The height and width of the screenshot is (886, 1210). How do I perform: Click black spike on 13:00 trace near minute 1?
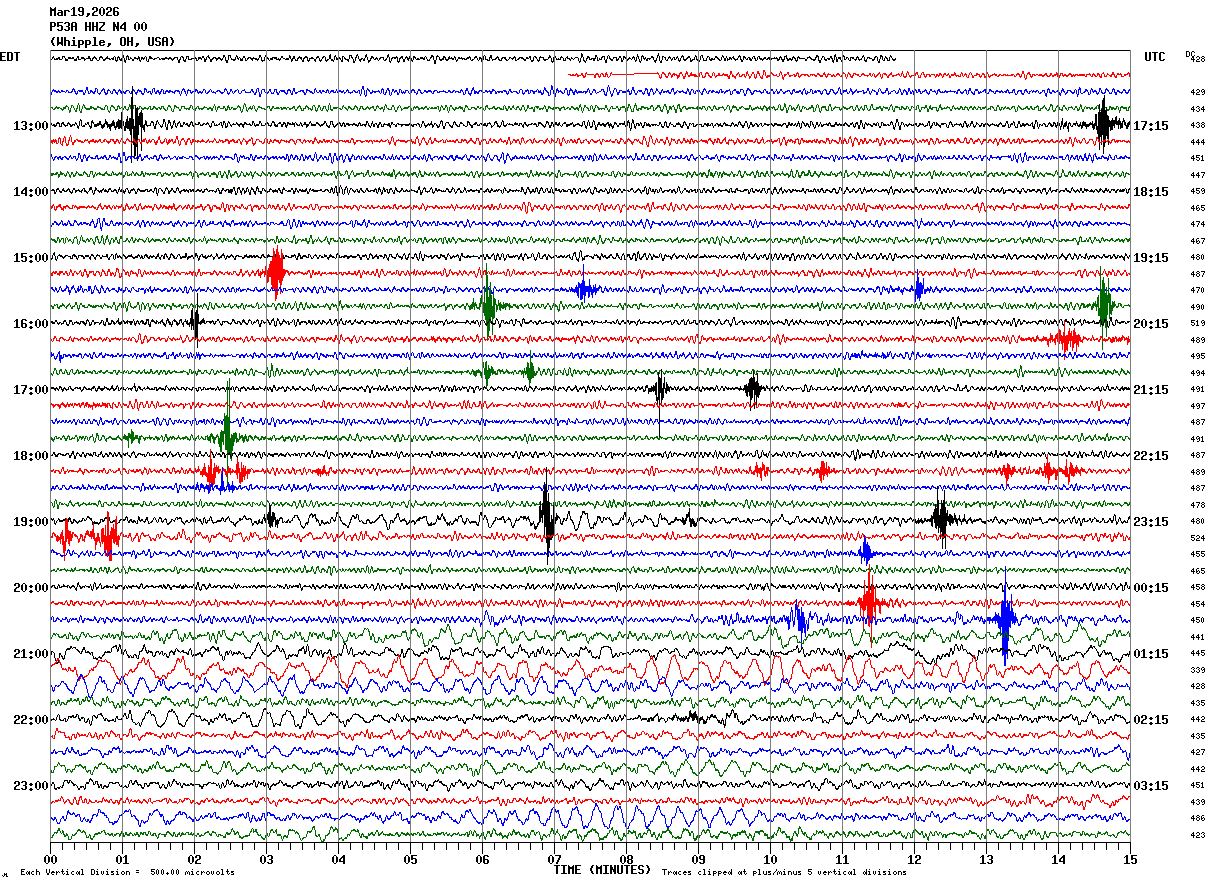(135, 124)
